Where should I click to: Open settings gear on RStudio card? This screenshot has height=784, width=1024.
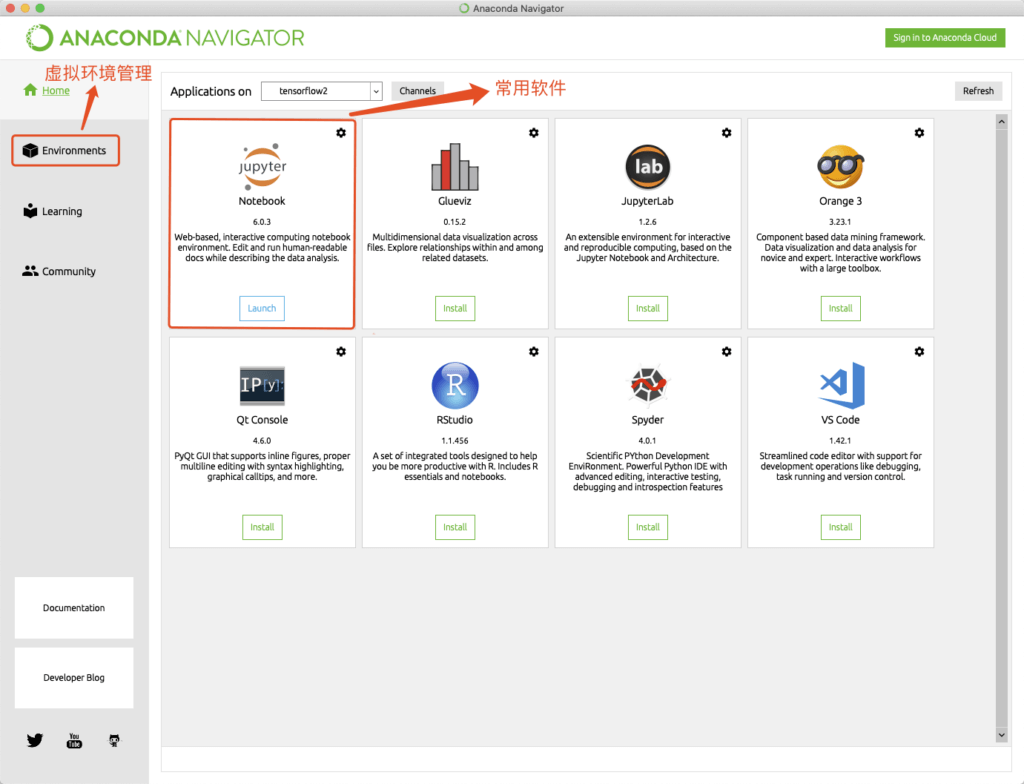(534, 351)
